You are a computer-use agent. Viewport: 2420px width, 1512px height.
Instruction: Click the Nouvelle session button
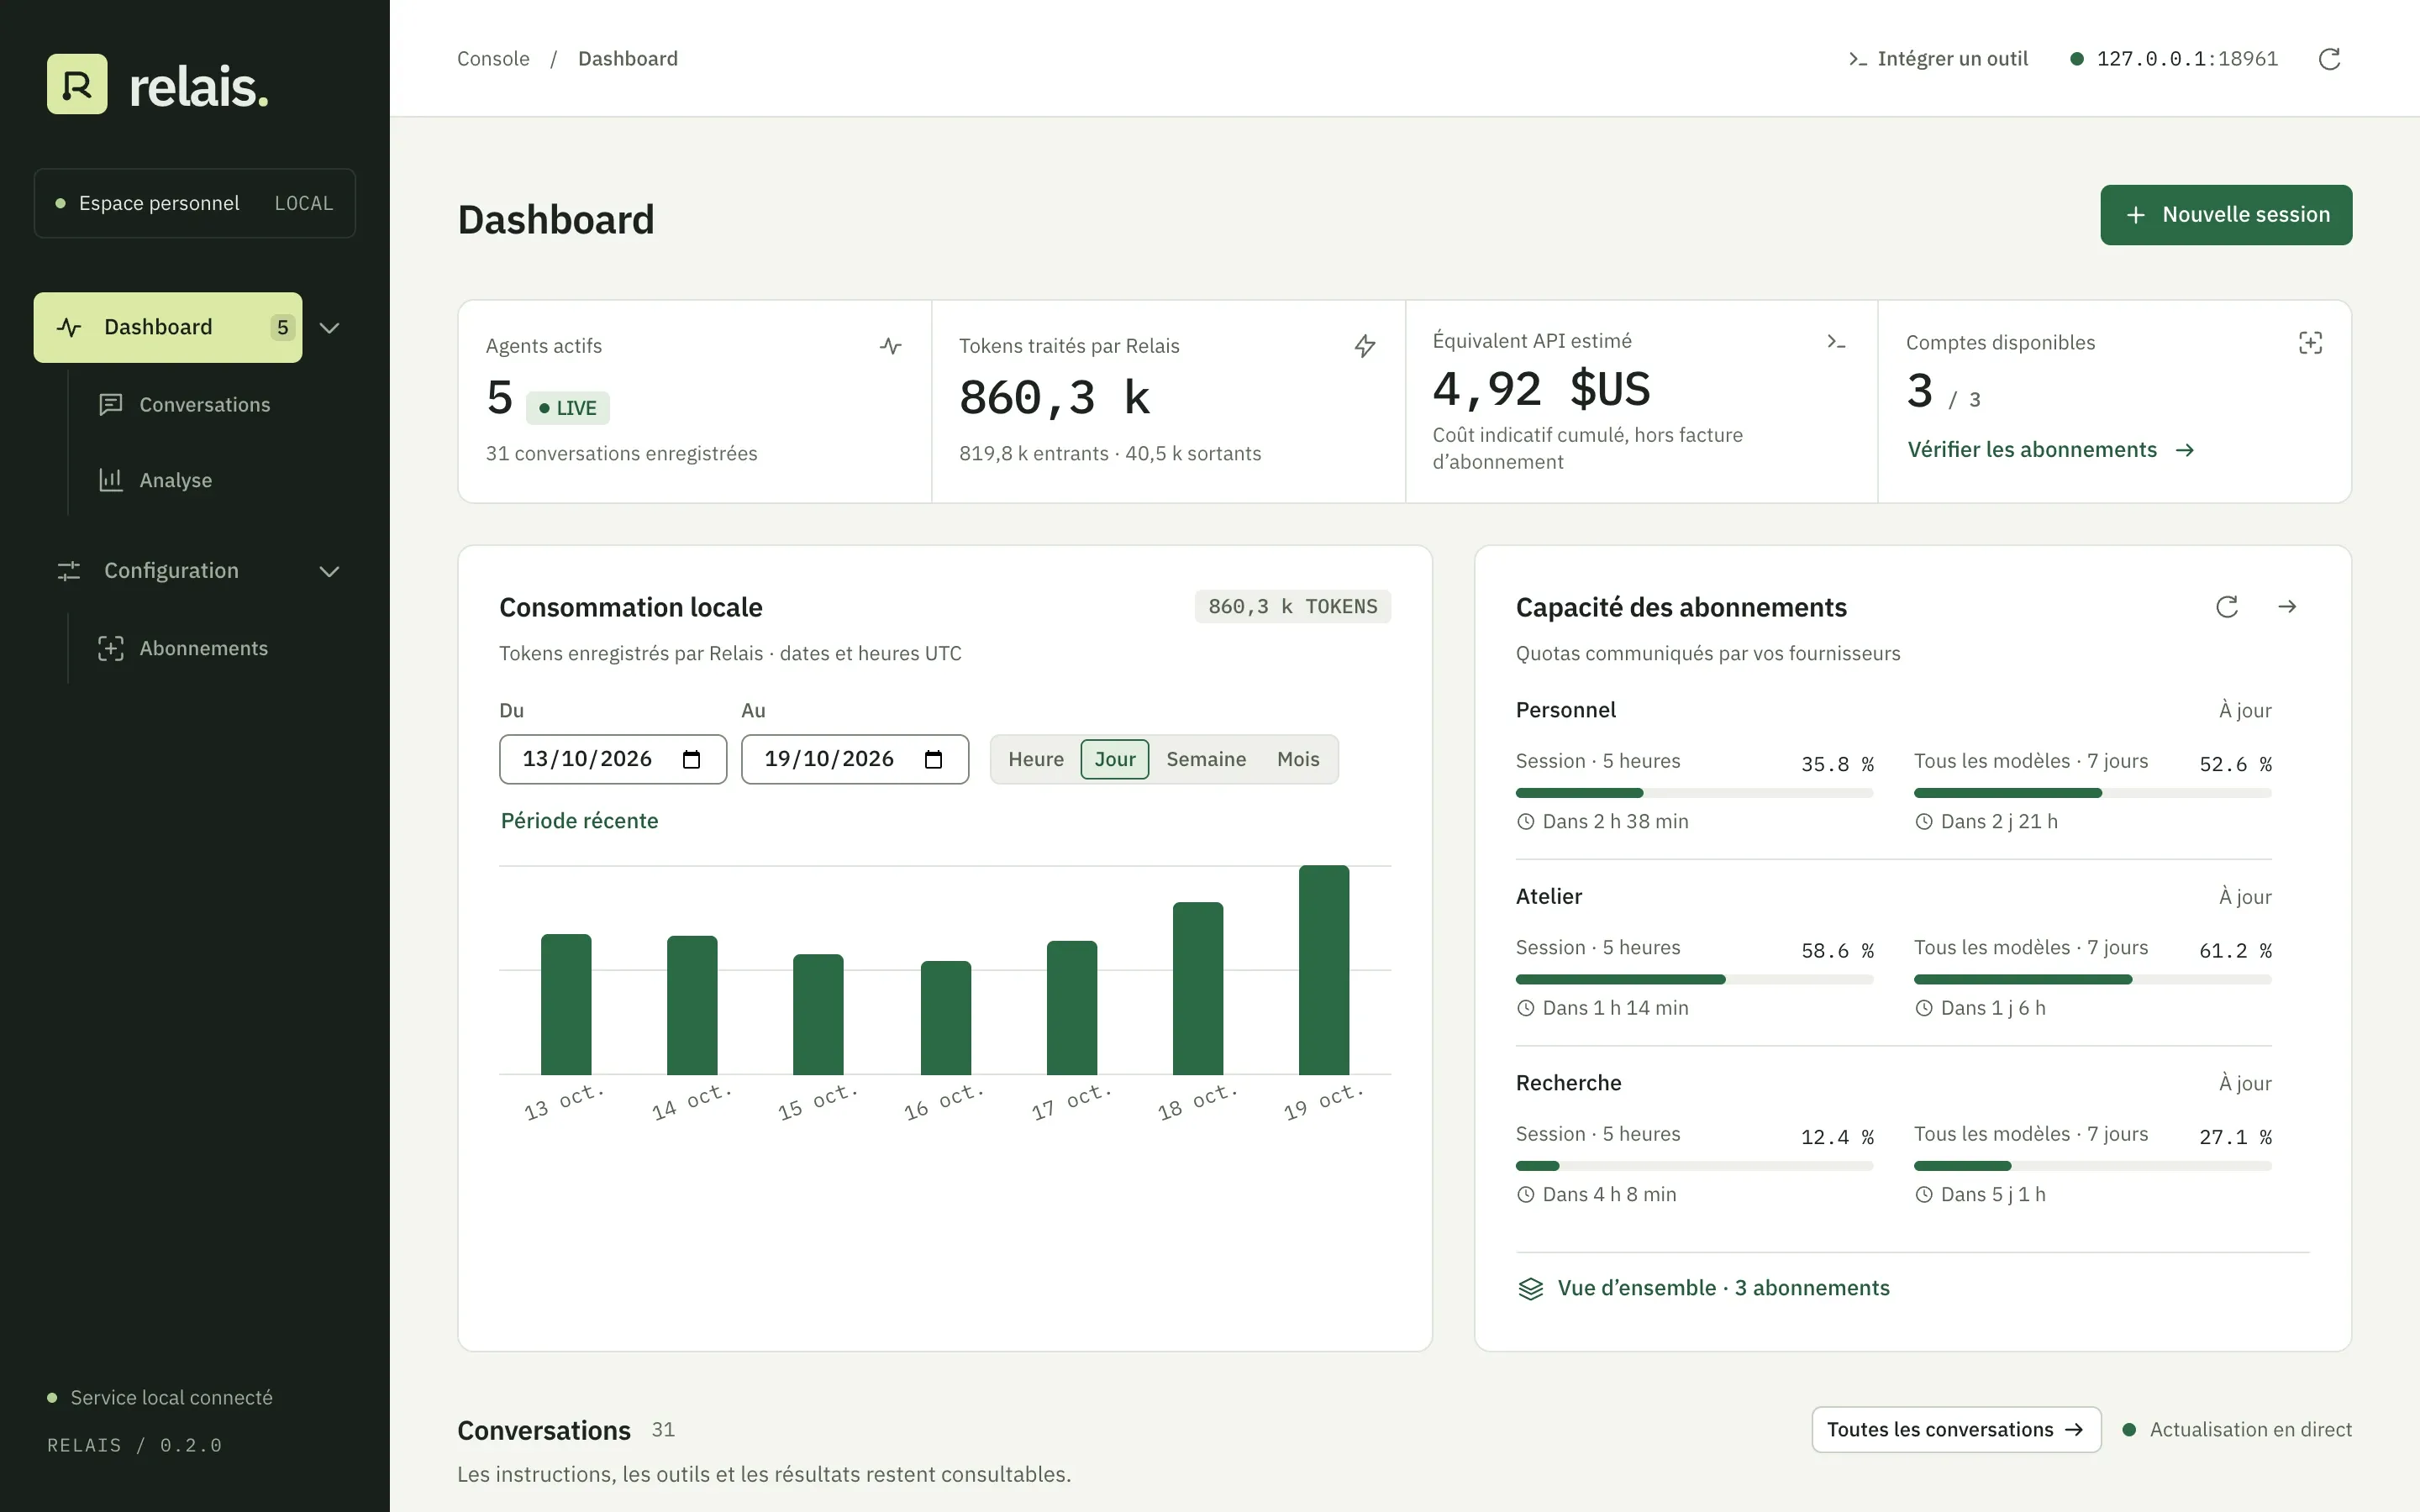[x=2226, y=215]
